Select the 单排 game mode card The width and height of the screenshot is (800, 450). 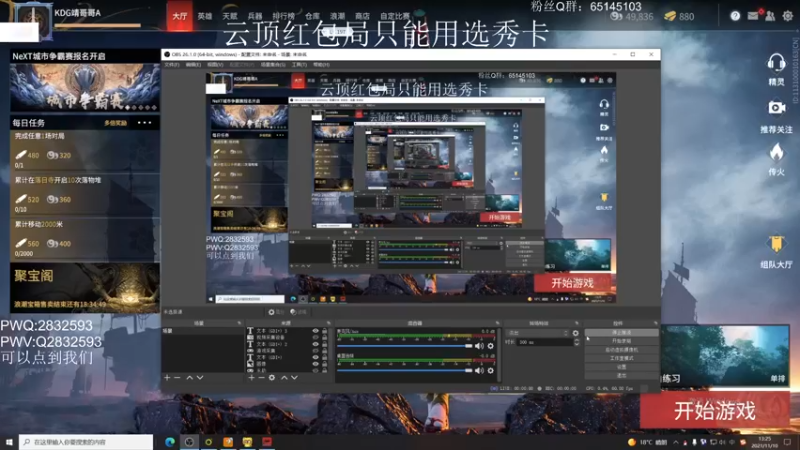coord(725,355)
